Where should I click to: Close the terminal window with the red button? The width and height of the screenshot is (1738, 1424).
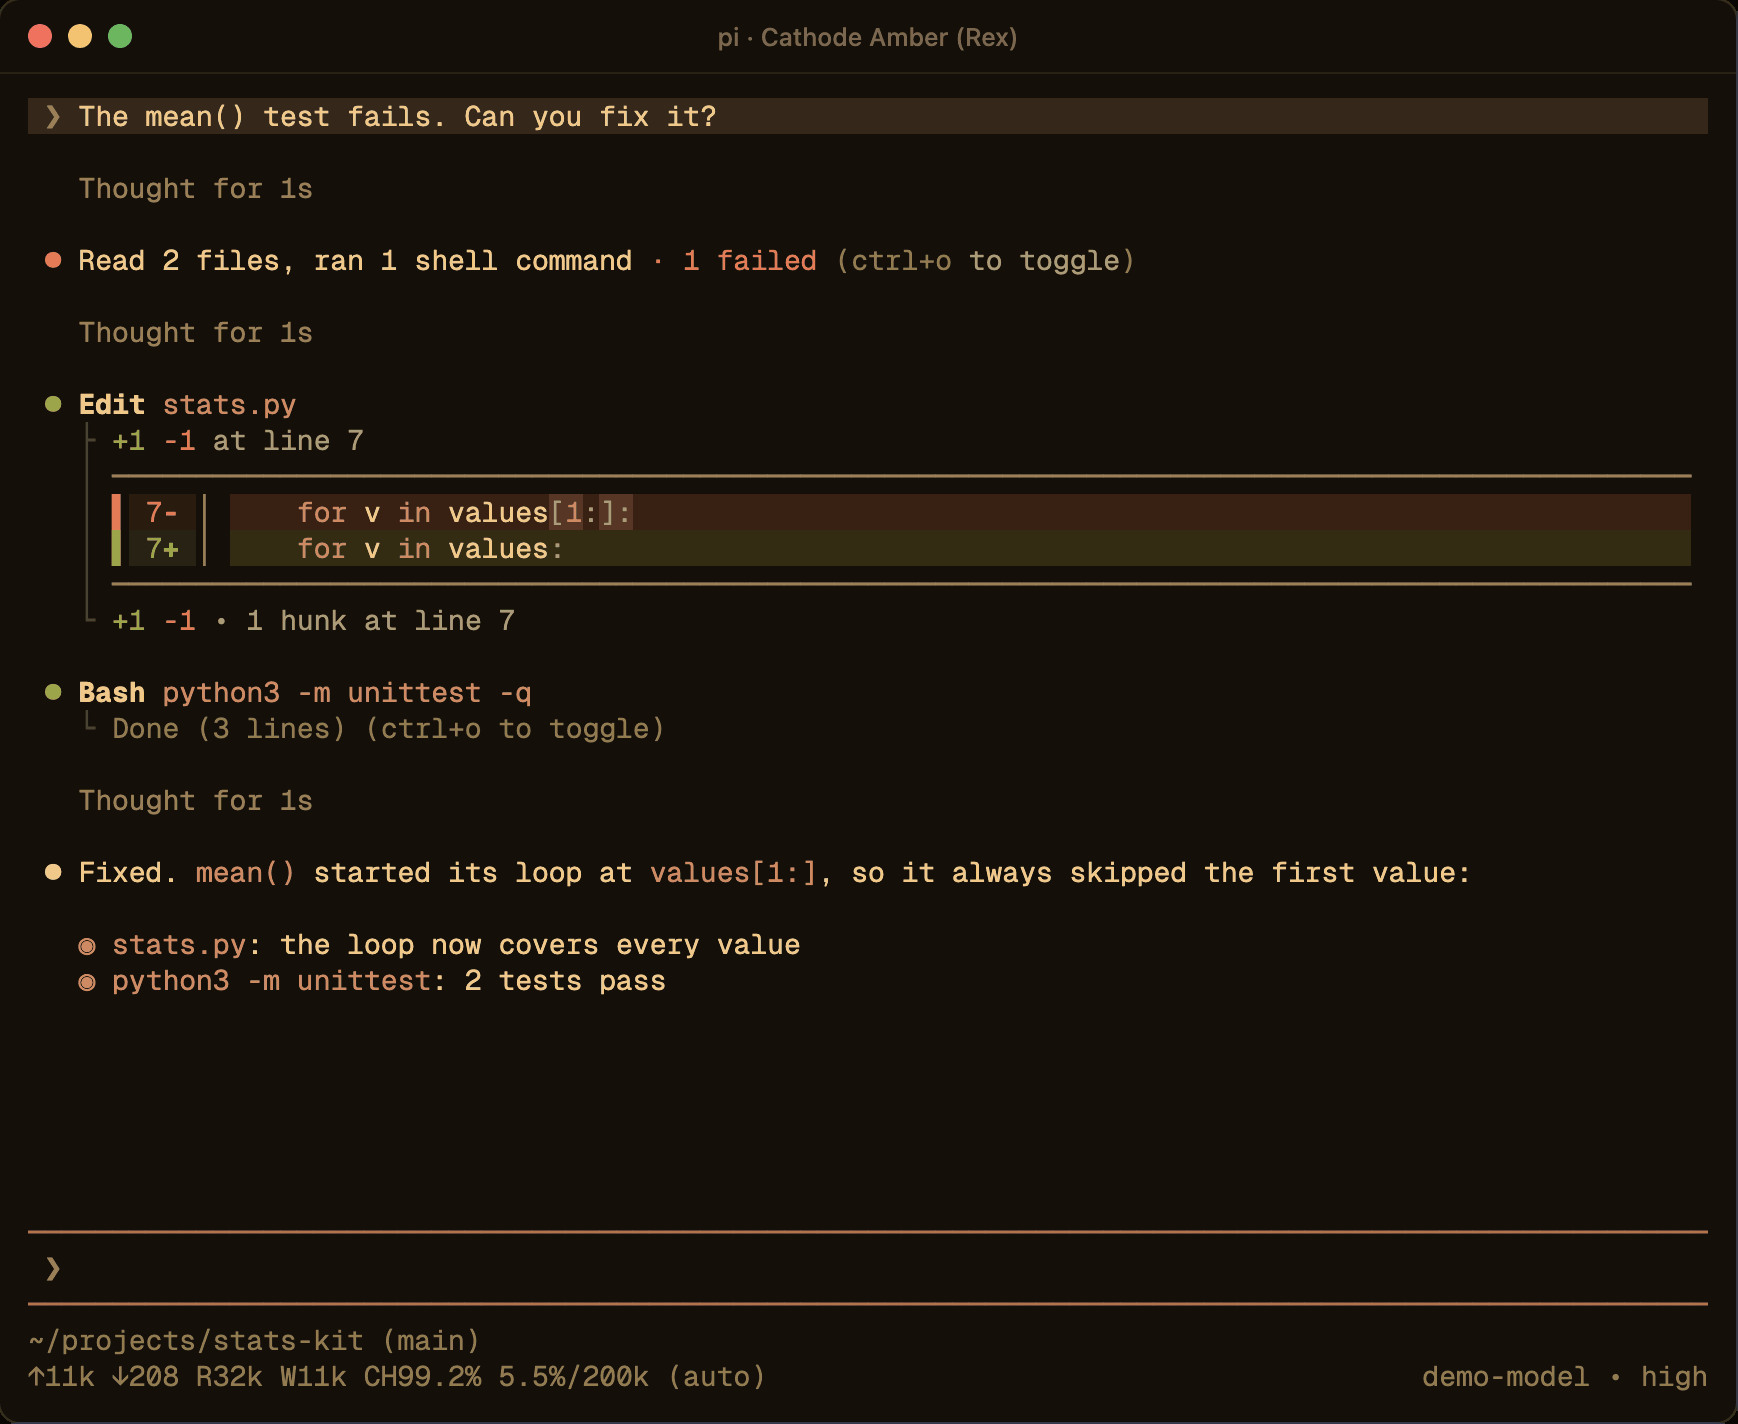[40, 37]
